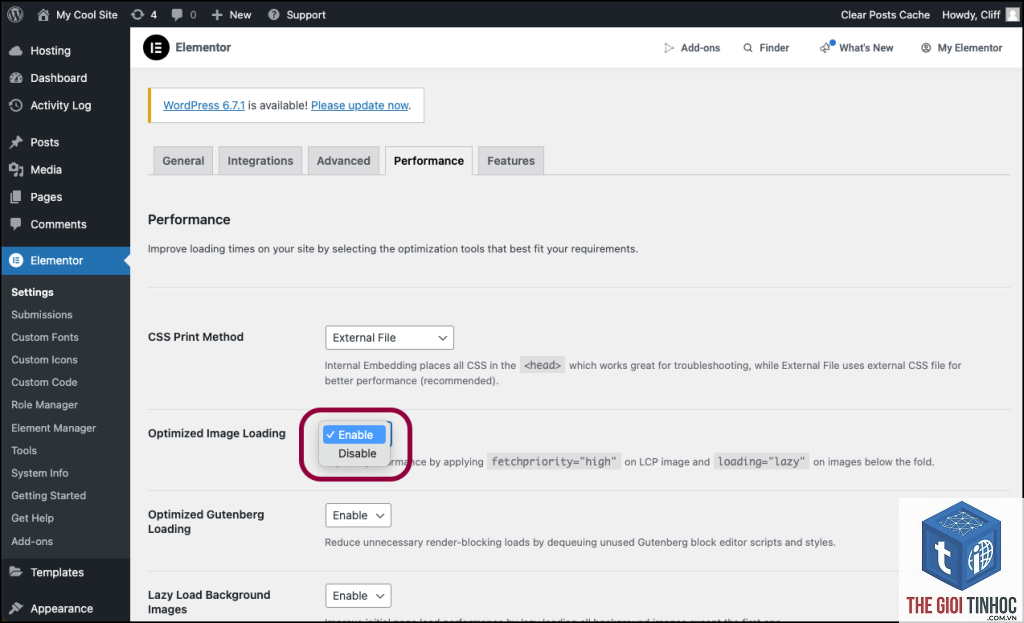This screenshot has width=1024, height=623.
Task: Click the Activity Log clock icon
Action: pyautogui.click(x=16, y=105)
